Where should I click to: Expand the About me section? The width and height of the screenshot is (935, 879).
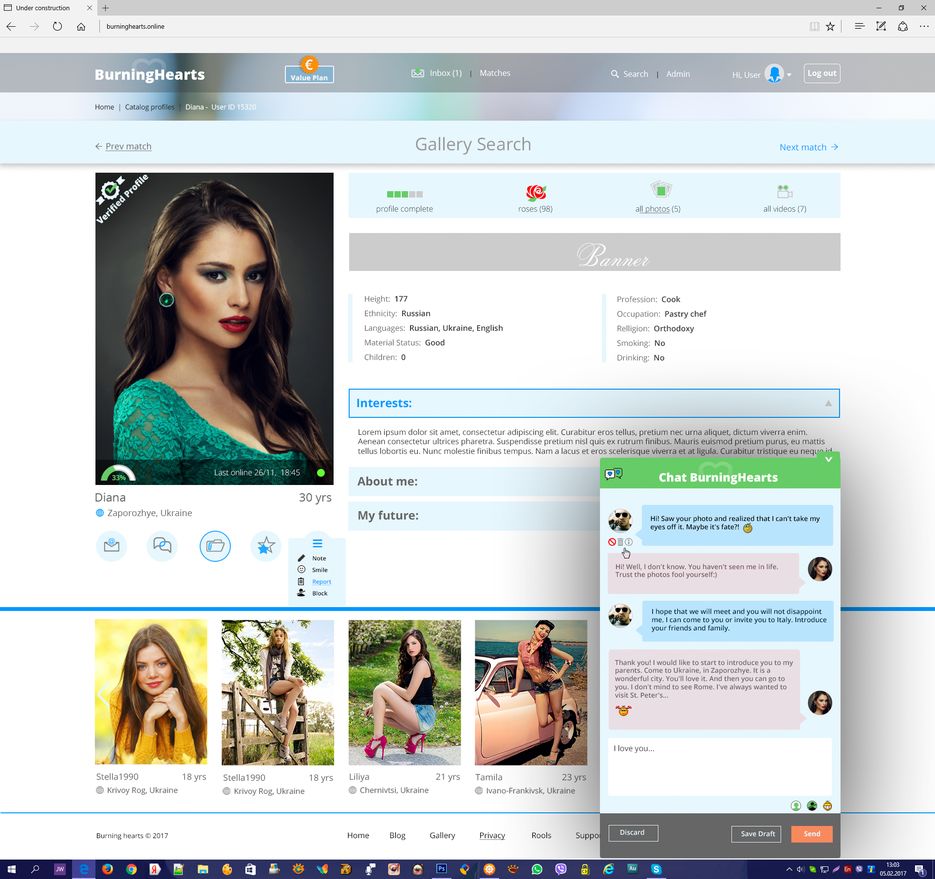474,481
